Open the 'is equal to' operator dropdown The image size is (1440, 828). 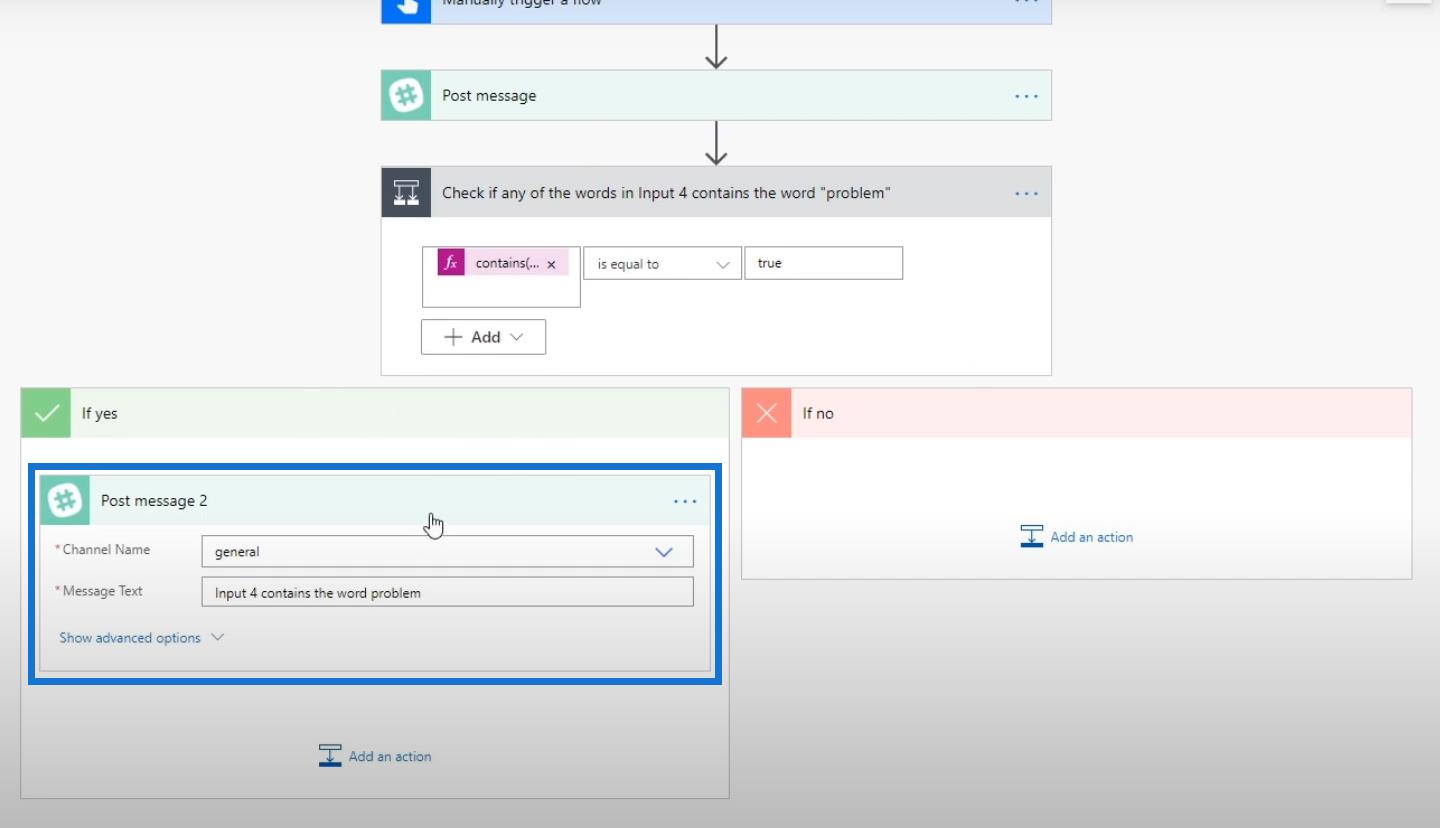pos(663,264)
